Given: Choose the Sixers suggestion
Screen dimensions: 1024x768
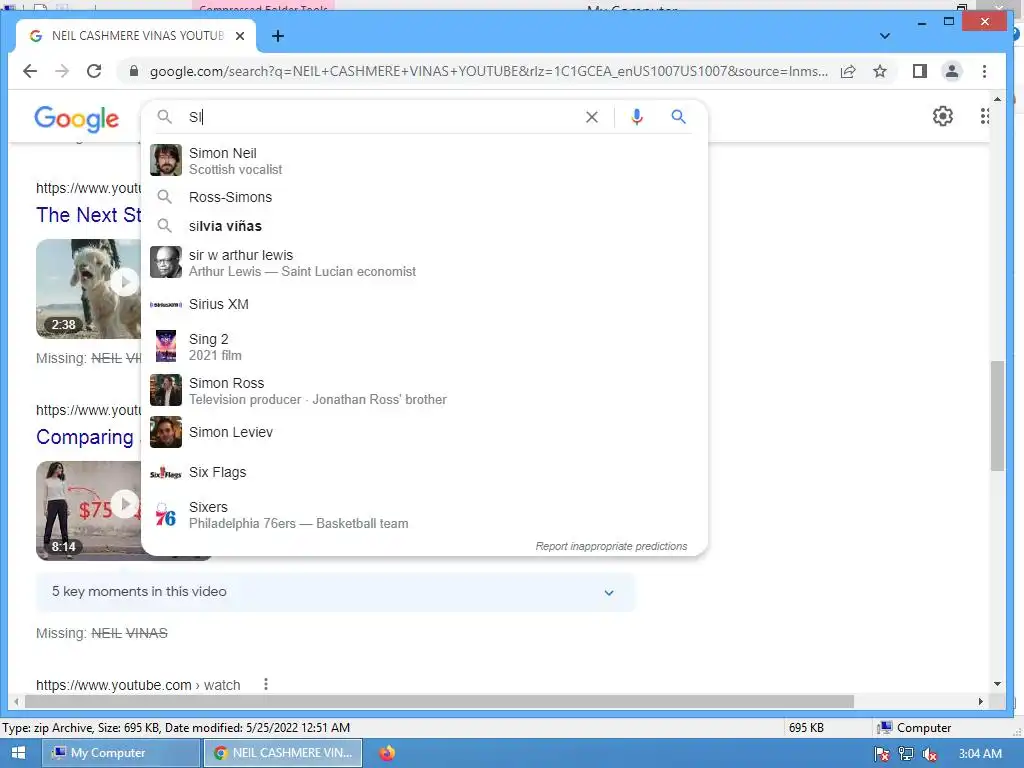Looking at the screenshot, I should click(x=424, y=515).
